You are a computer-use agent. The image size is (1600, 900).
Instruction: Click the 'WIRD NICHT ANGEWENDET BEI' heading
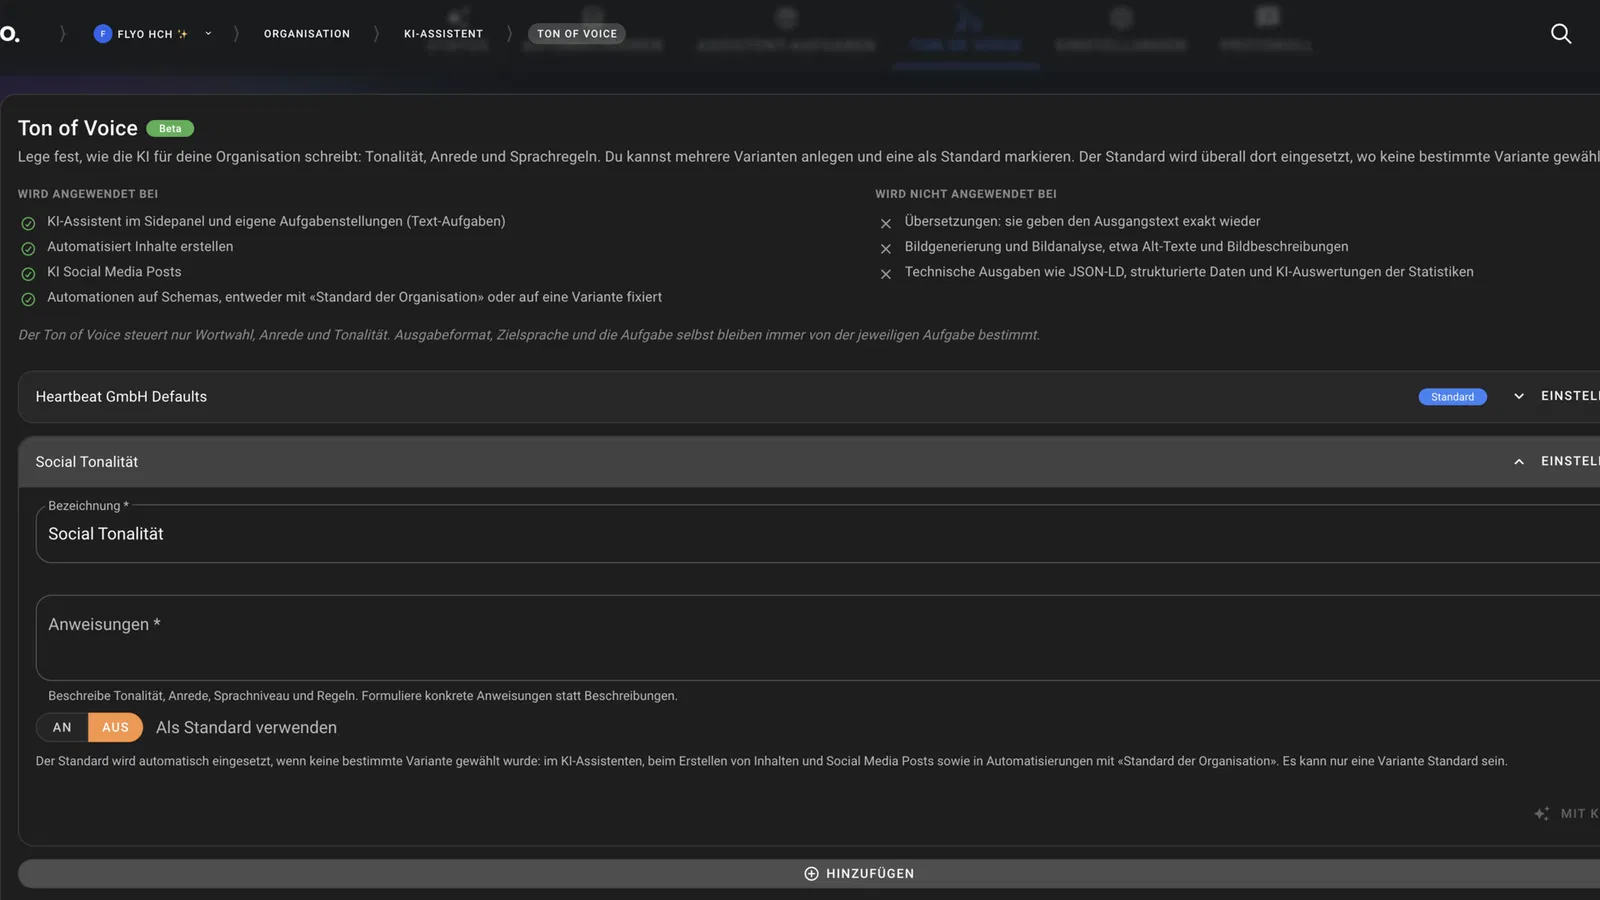pos(966,194)
